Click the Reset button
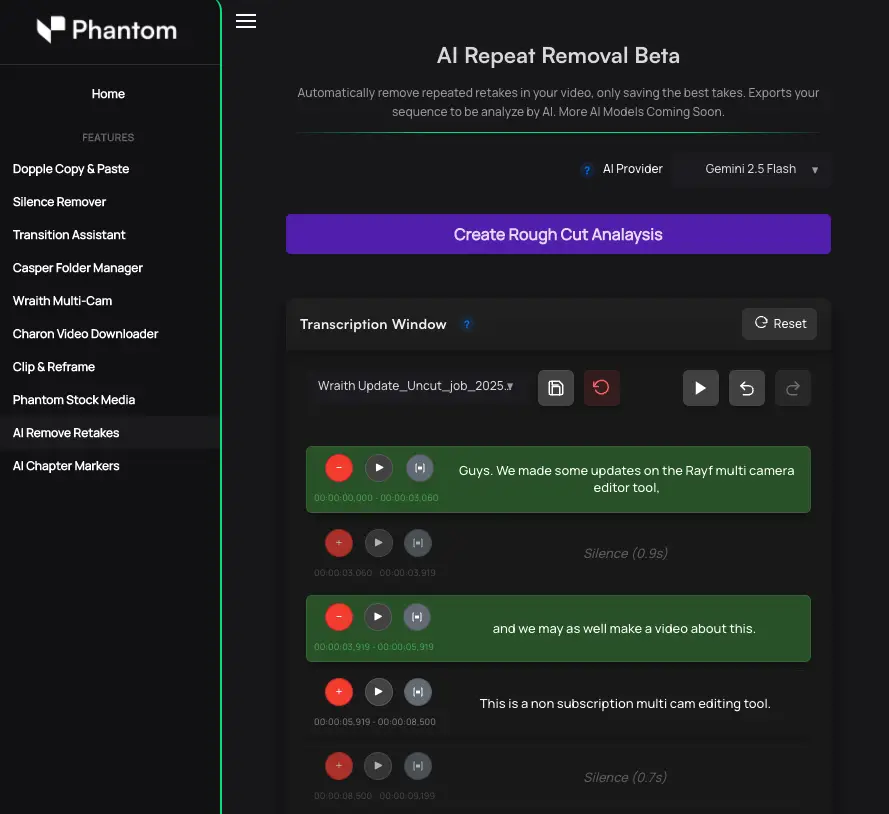 pos(779,324)
